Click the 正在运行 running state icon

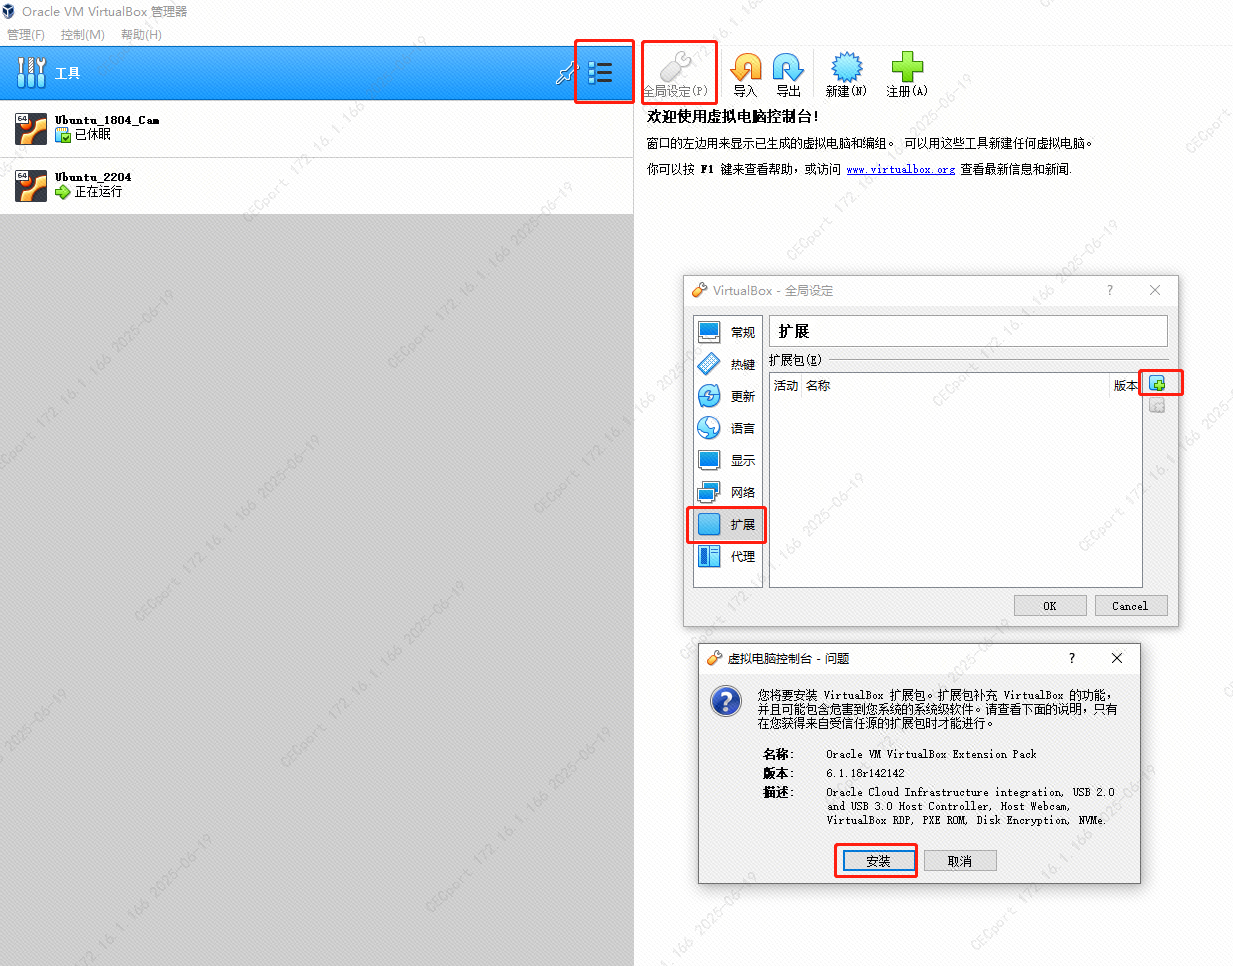click(x=63, y=192)
